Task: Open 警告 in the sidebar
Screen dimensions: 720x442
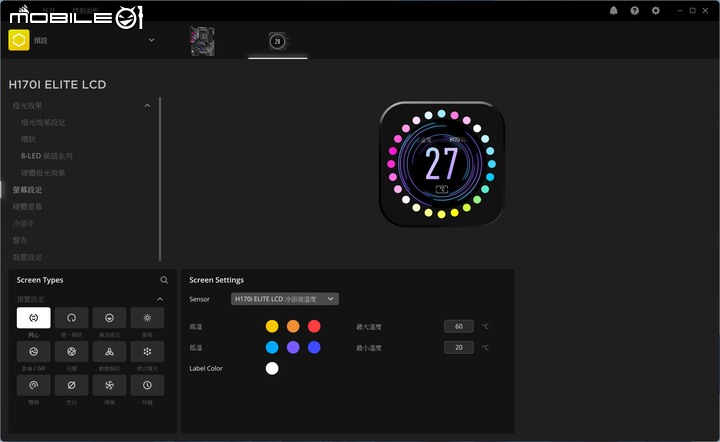Action: point(20,241)
